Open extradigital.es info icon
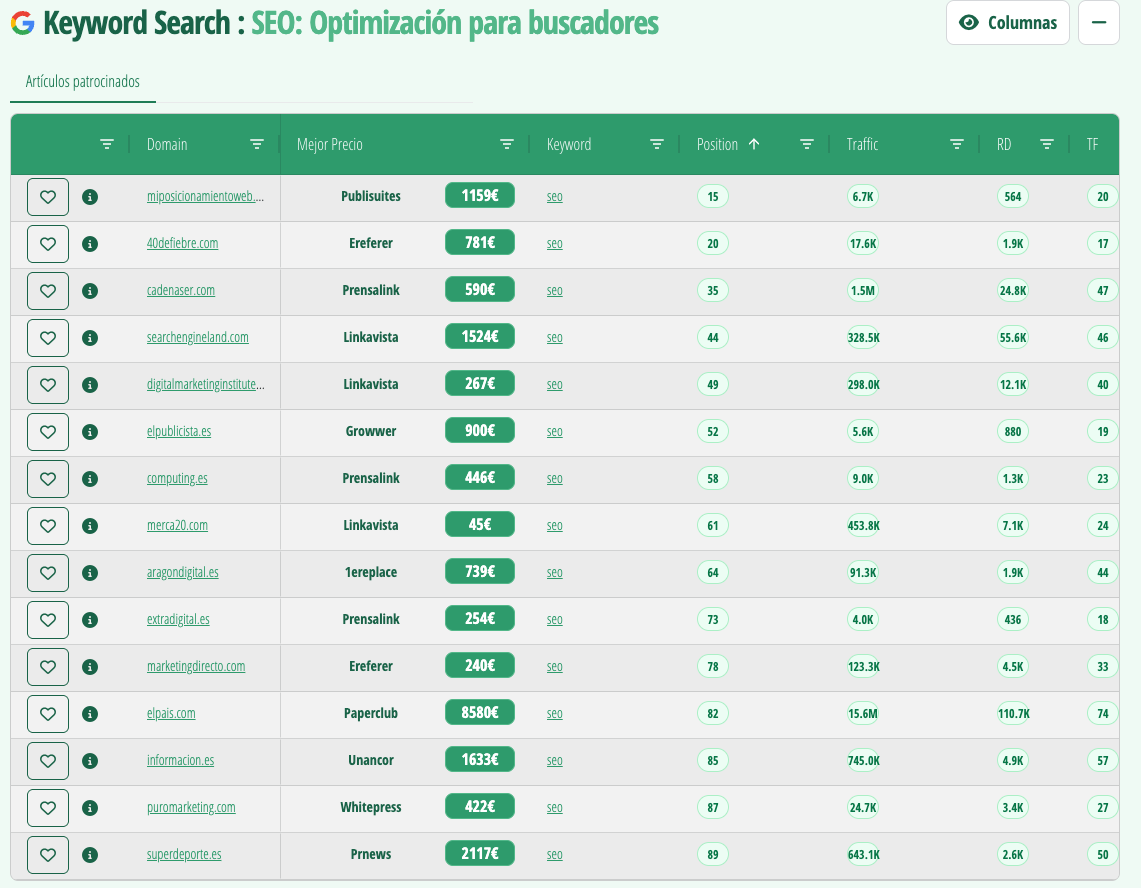Screen dimensions: 1141x888 click(x=90, y=619)
